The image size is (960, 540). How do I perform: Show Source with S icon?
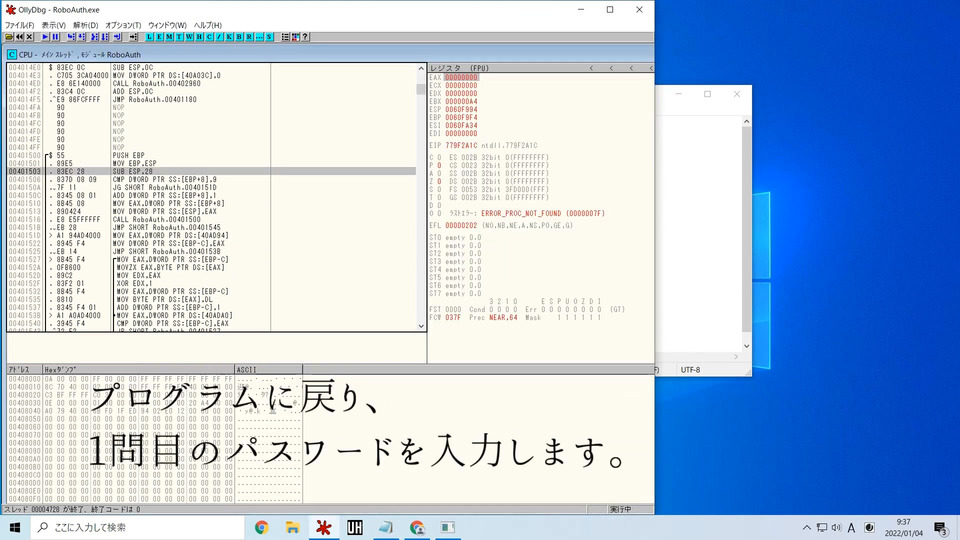(x=269, y=37)
